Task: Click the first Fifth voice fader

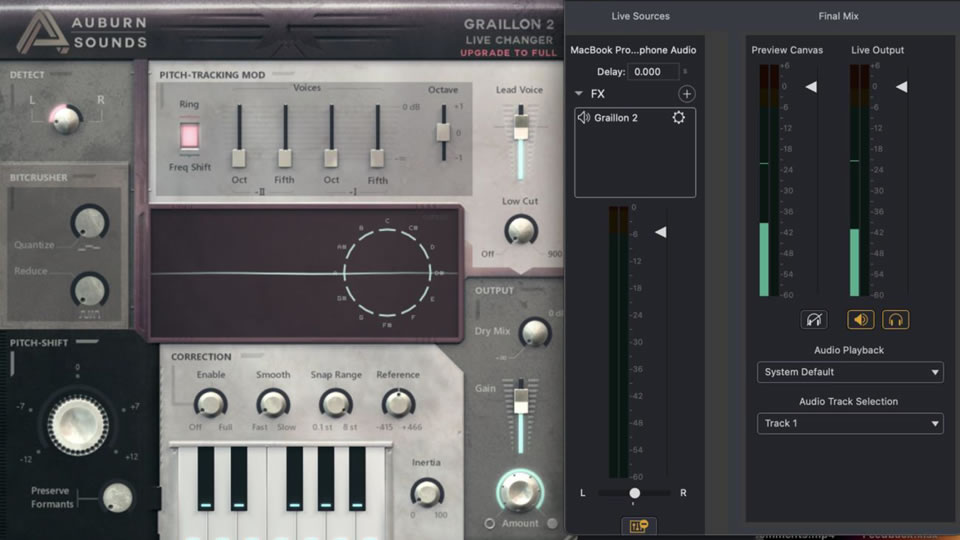Action: tap(285, 158)
